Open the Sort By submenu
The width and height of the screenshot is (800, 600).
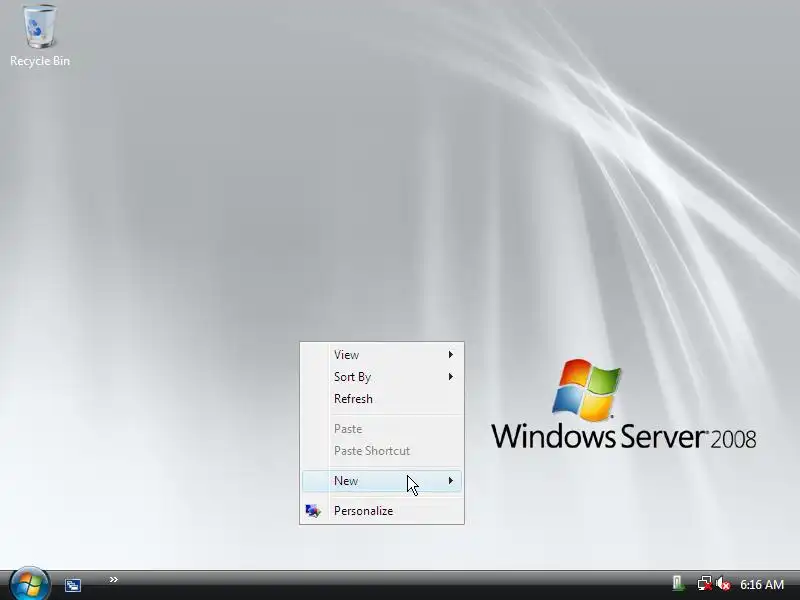[x=382, y=377]
